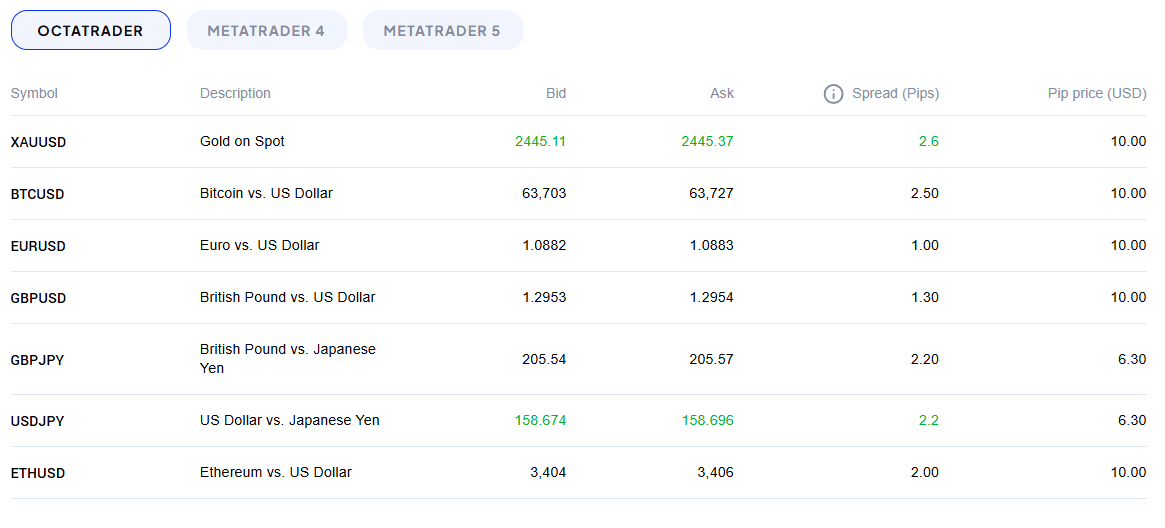The width and height of the screenshot is (1165, 528).
Task: Click the EURUSD spread 1.00
Action: [x=925, y=245]
